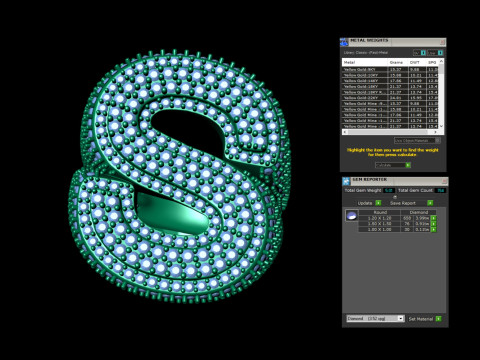Click the metal list's vertical scrollbar down arrow
The height and width of the screenshot is (360, 480).
(x=441, y=126)
